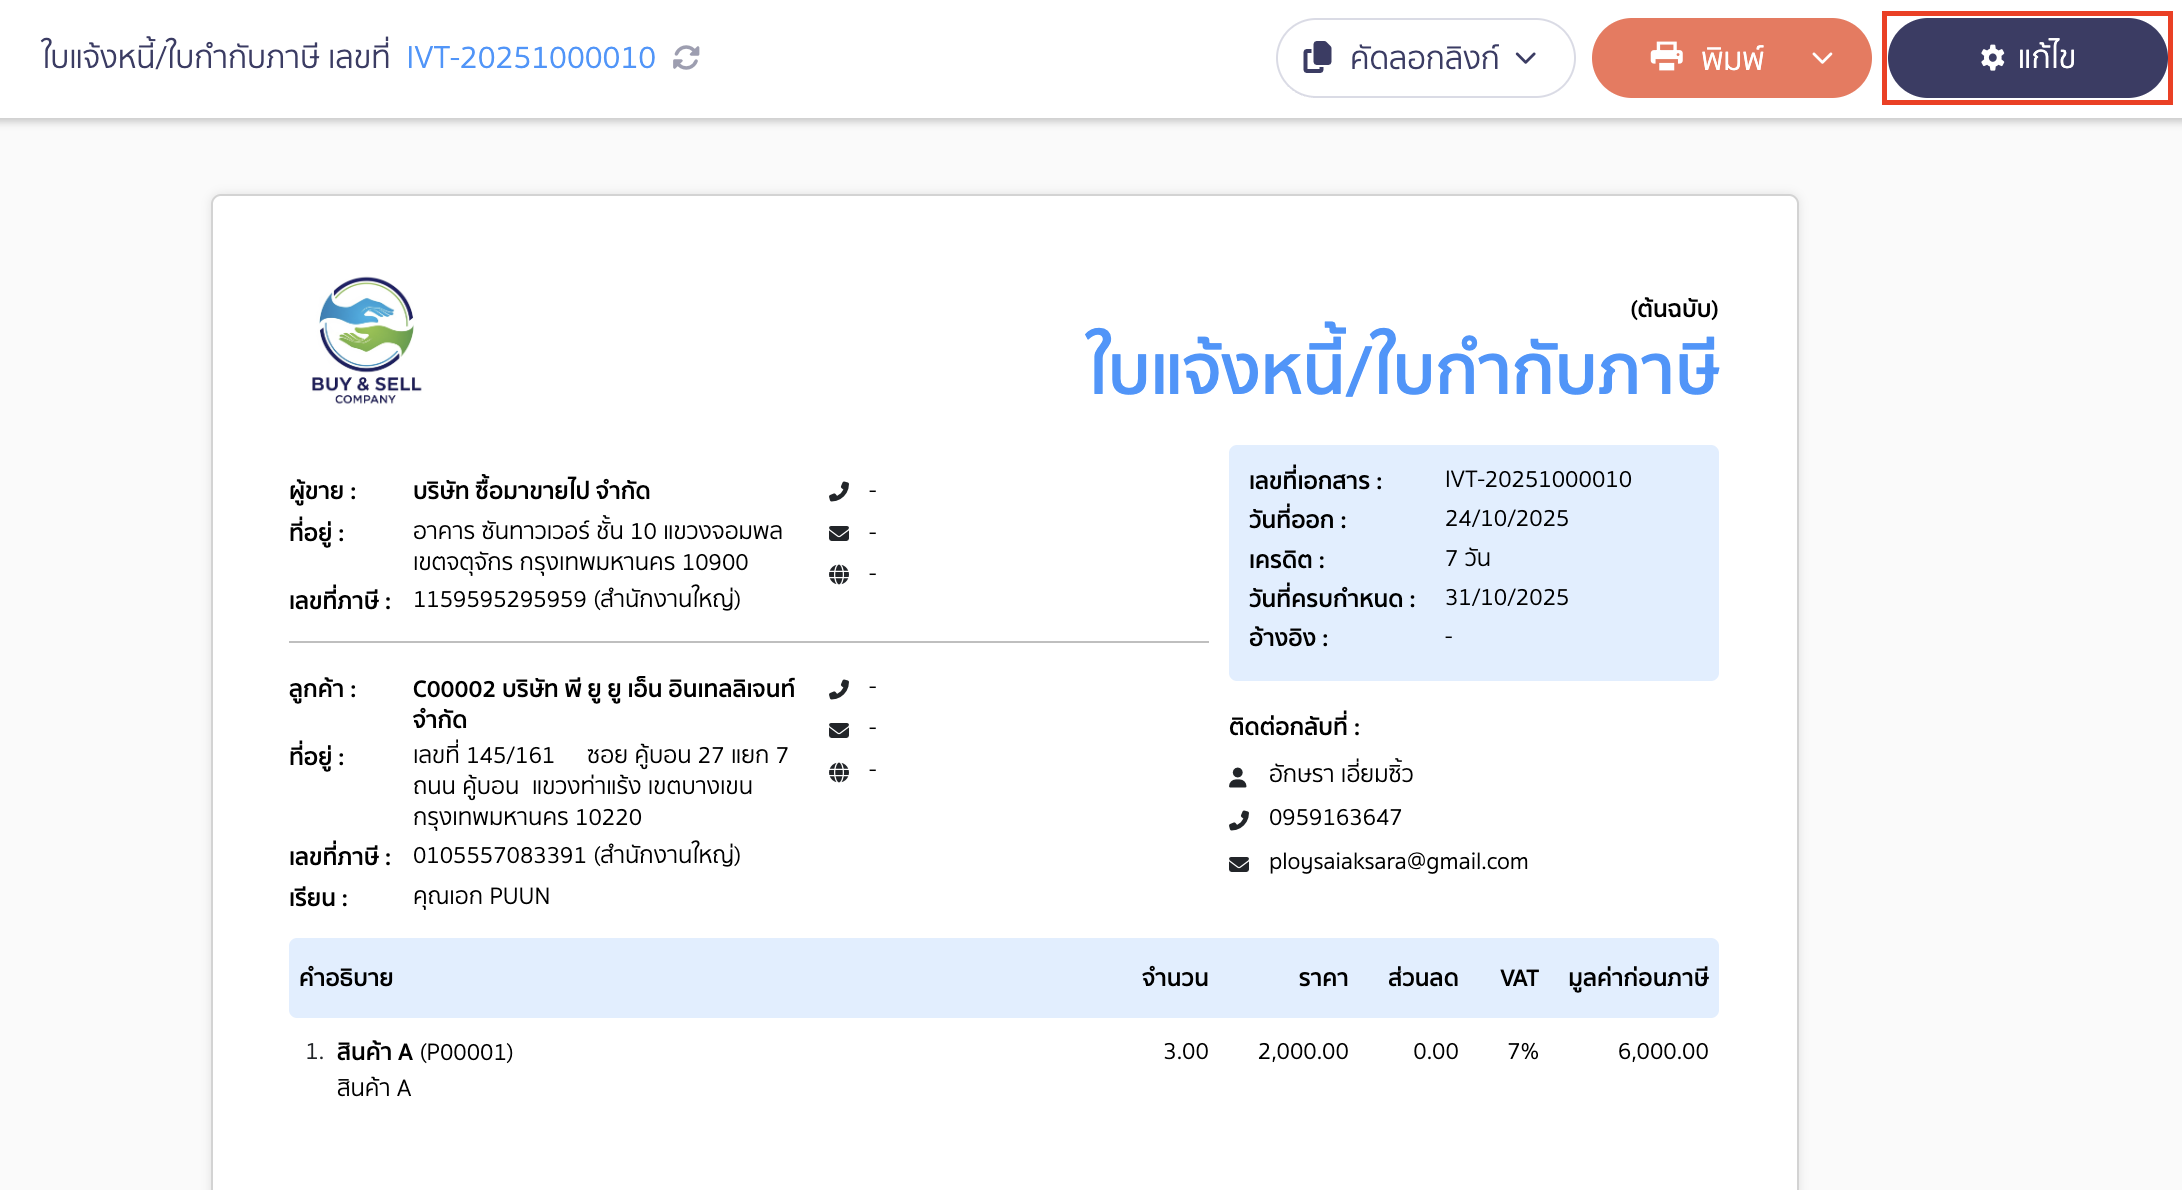
Task: Click the customer tax ID 0105557083391 text
Action: (x=500, y=854)
